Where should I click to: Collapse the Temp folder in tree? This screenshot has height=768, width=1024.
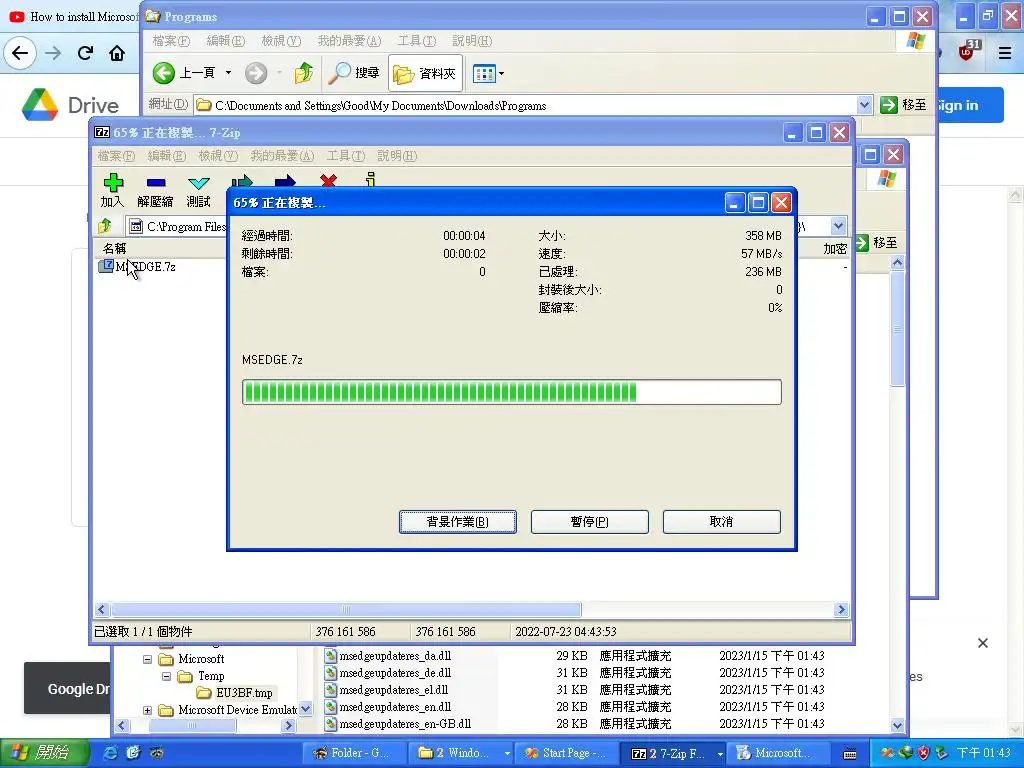click(167, 676)
